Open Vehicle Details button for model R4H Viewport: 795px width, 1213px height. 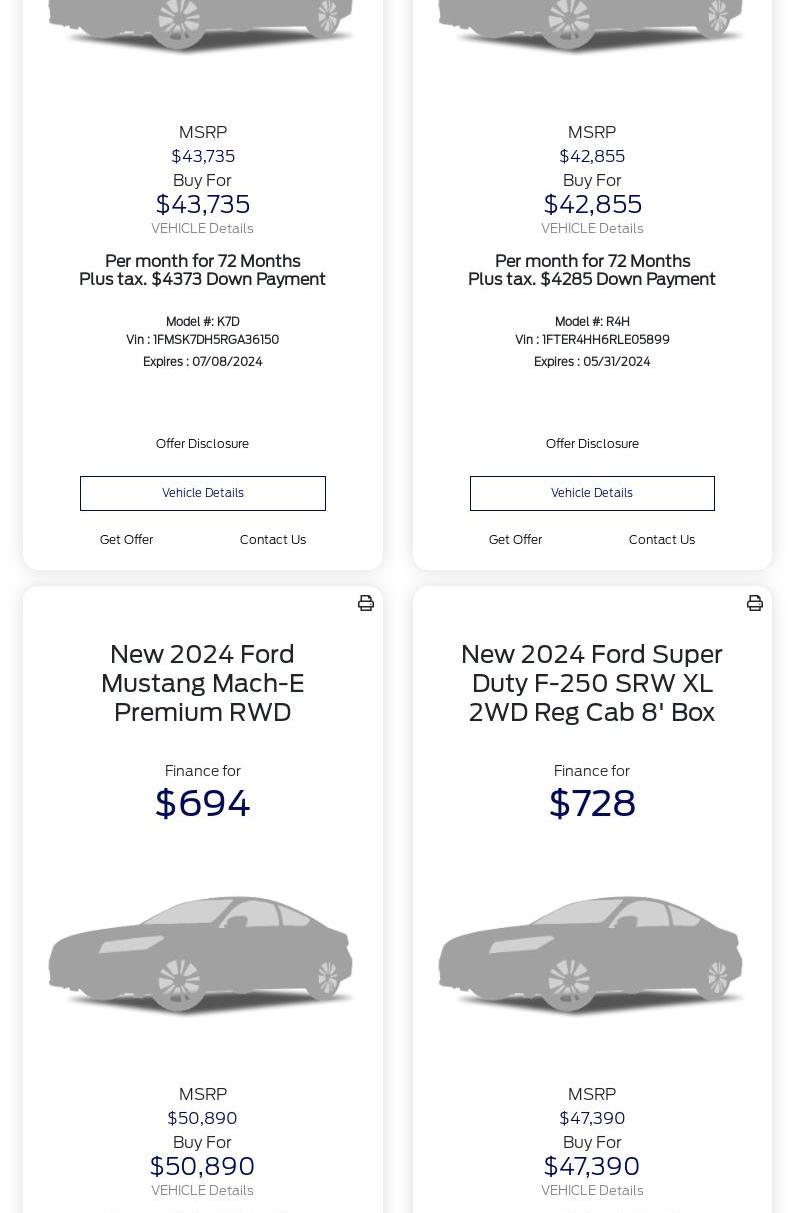592,493
